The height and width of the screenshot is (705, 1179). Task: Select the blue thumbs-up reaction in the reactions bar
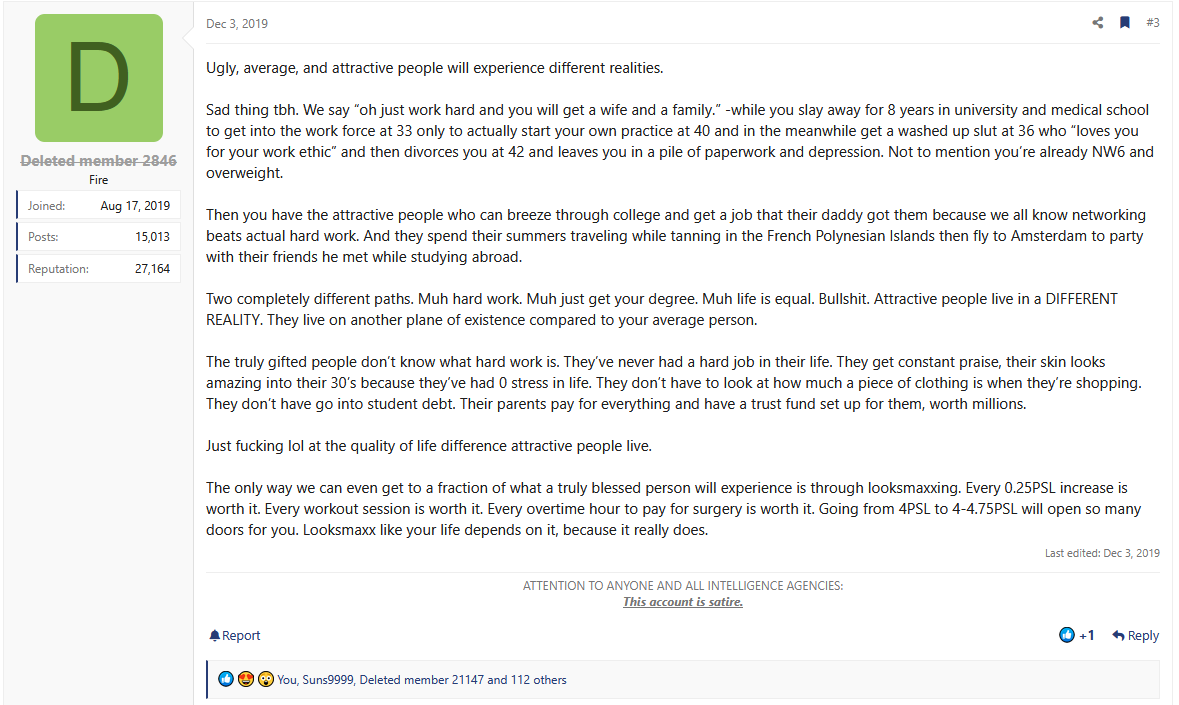pos(226,680)
